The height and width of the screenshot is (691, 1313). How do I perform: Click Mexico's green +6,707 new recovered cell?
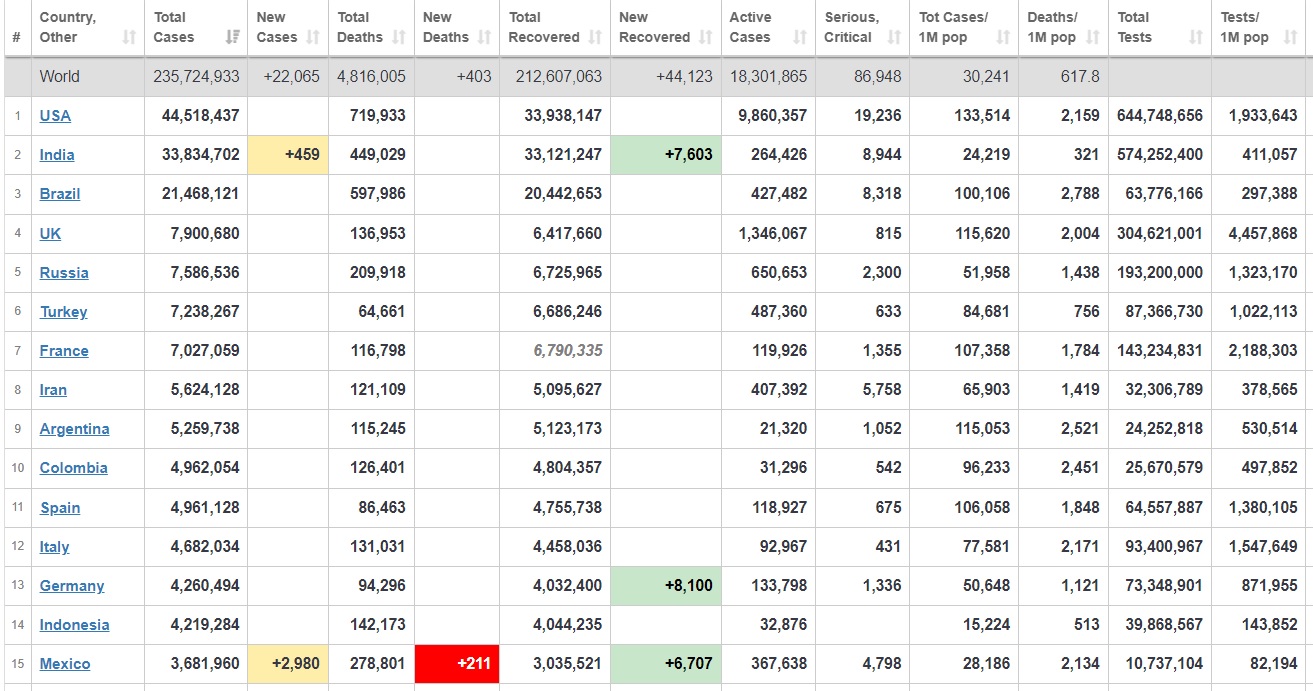coord(666,664)
